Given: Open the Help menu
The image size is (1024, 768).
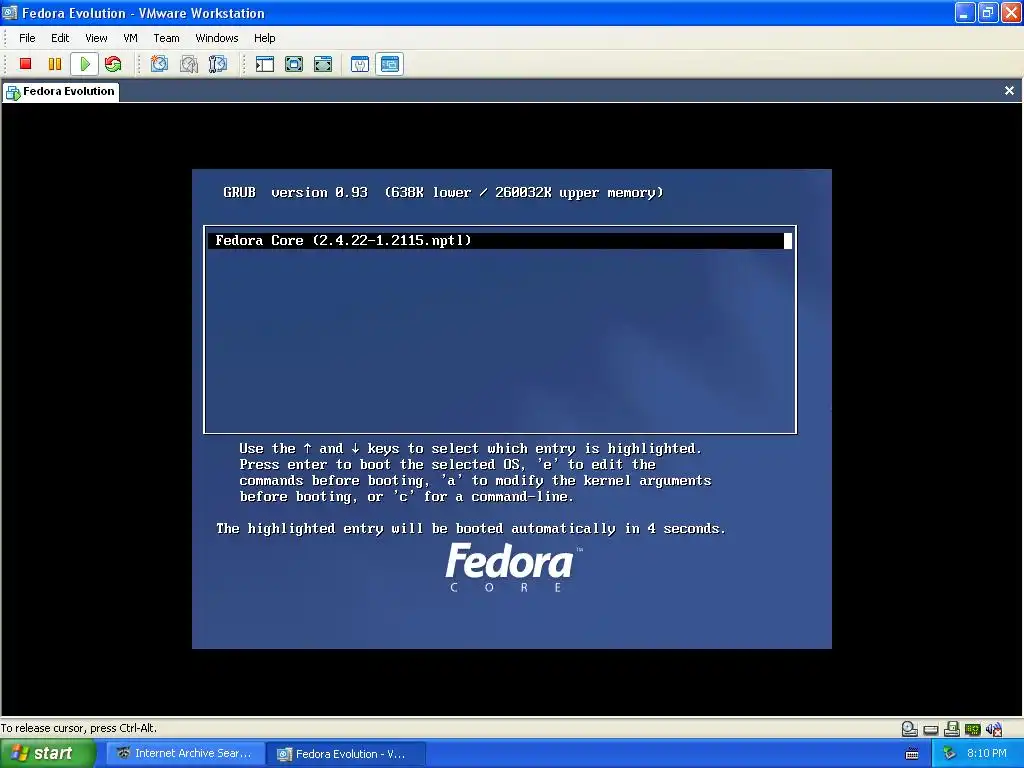Looking at the screenshot, I should [x=264, y=38].
